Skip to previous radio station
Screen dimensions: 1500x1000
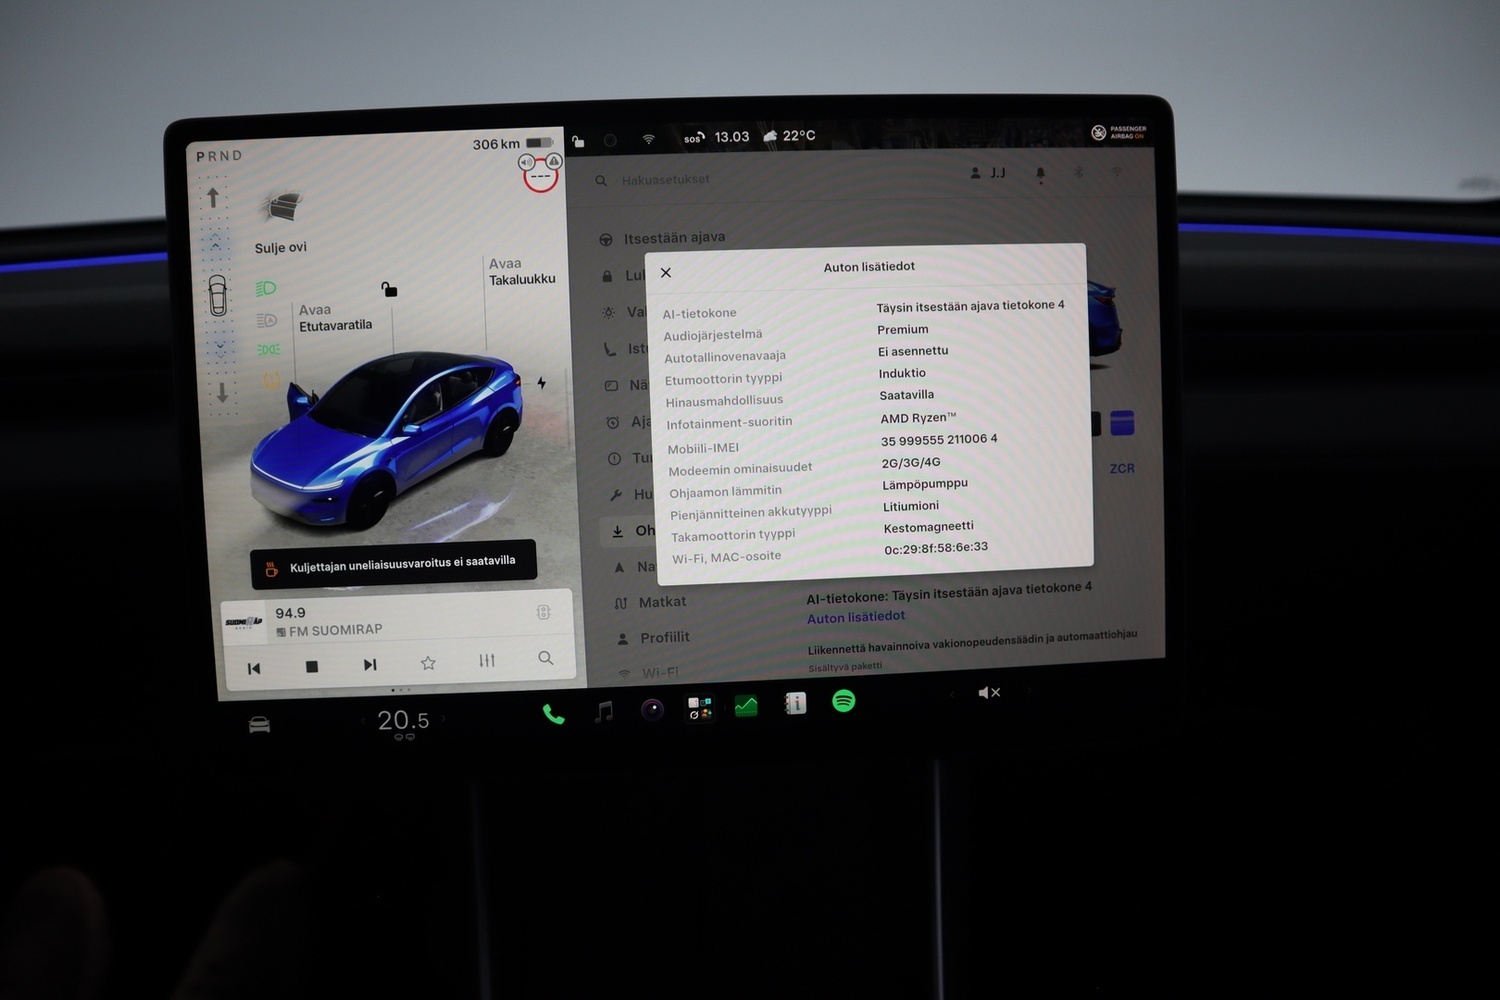click(x=254, y=668)
